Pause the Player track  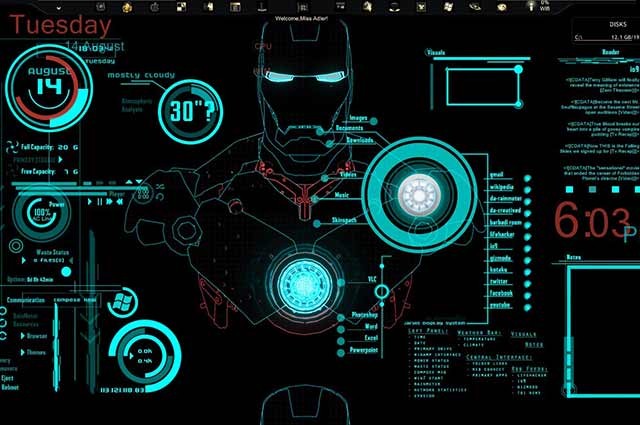[100, 202]
